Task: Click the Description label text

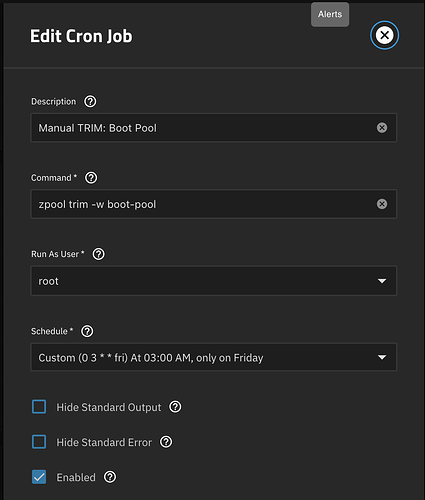Action: point(54,102)
